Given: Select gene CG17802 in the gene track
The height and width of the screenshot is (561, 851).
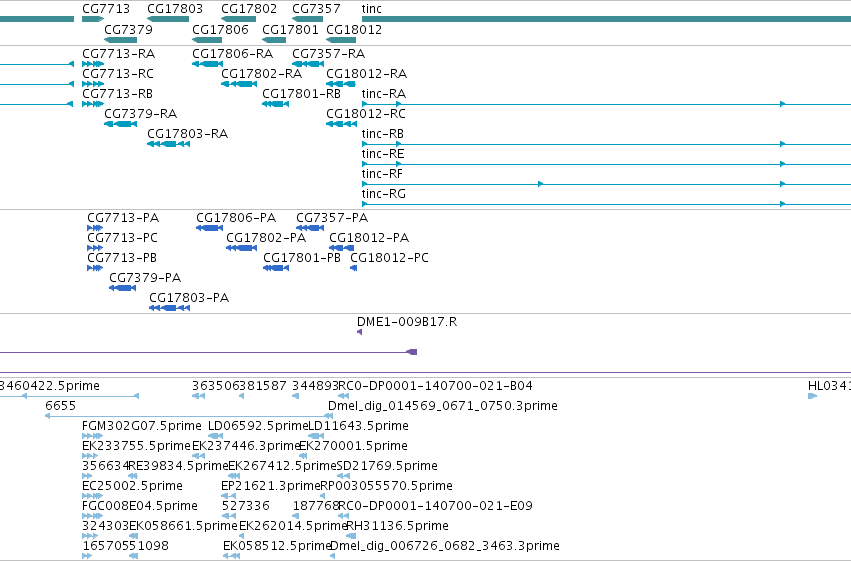Looking at the screenshot, I should [249, 9].
